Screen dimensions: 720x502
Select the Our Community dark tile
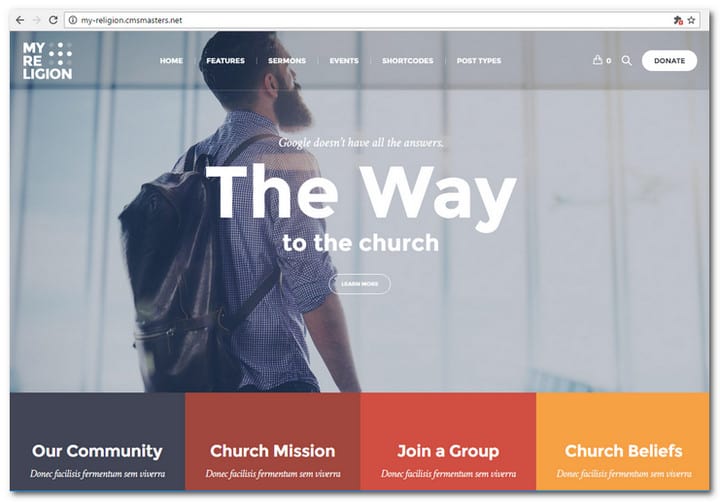97,441
